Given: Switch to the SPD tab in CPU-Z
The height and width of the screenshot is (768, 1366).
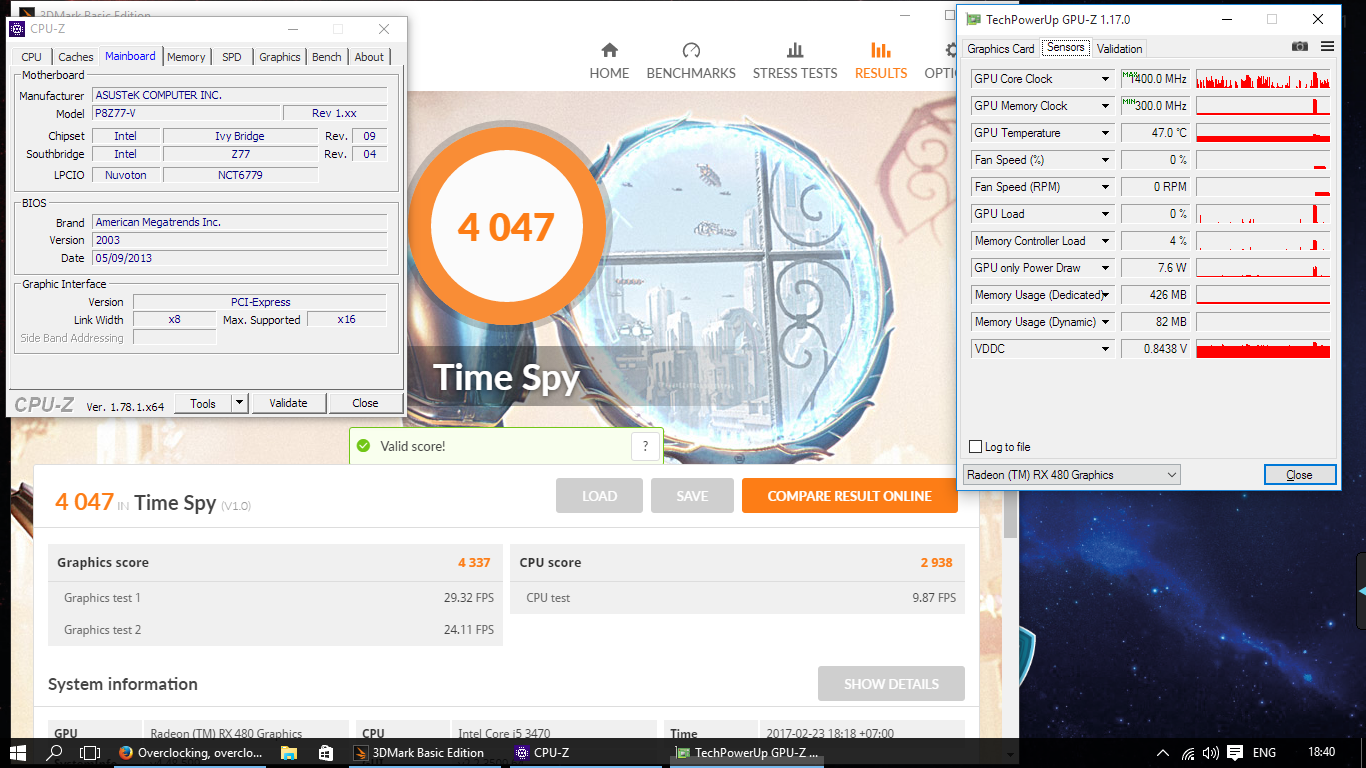Looking at the screenshot, I should 232,57.
